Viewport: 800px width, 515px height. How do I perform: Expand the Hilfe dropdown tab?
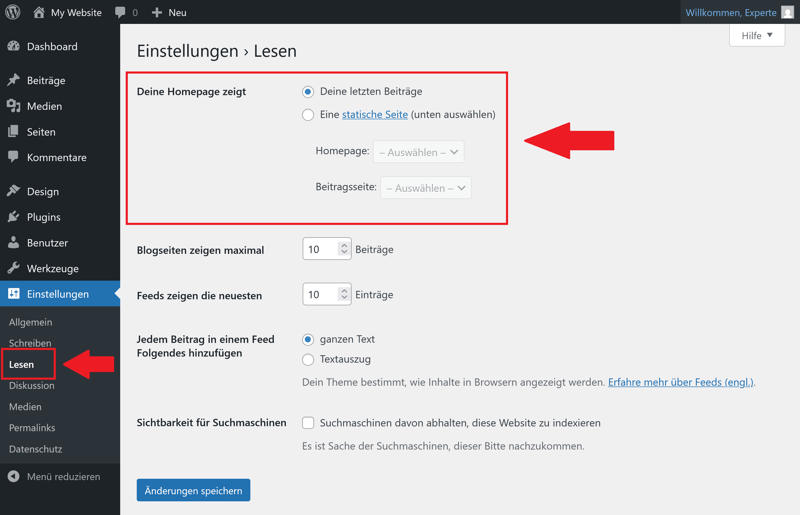[x=757, y=35]
